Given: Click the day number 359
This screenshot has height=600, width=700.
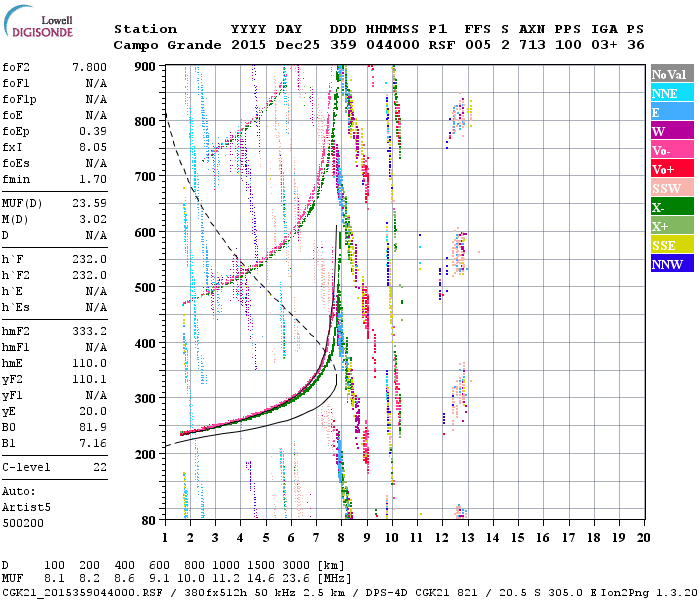Looking at the screenshot, I should coord(343,45).
